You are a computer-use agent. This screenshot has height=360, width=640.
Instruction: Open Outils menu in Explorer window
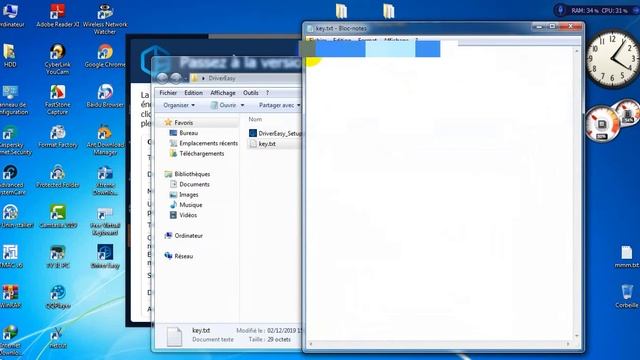point(251,93)
